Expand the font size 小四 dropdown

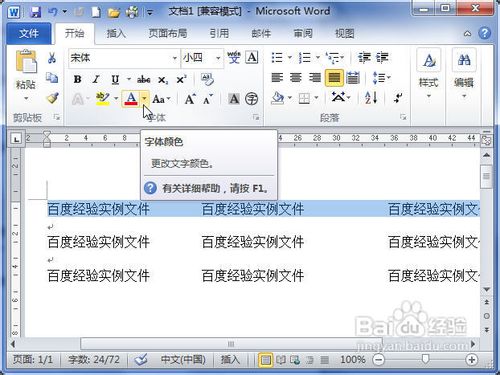tap(218, 58)
